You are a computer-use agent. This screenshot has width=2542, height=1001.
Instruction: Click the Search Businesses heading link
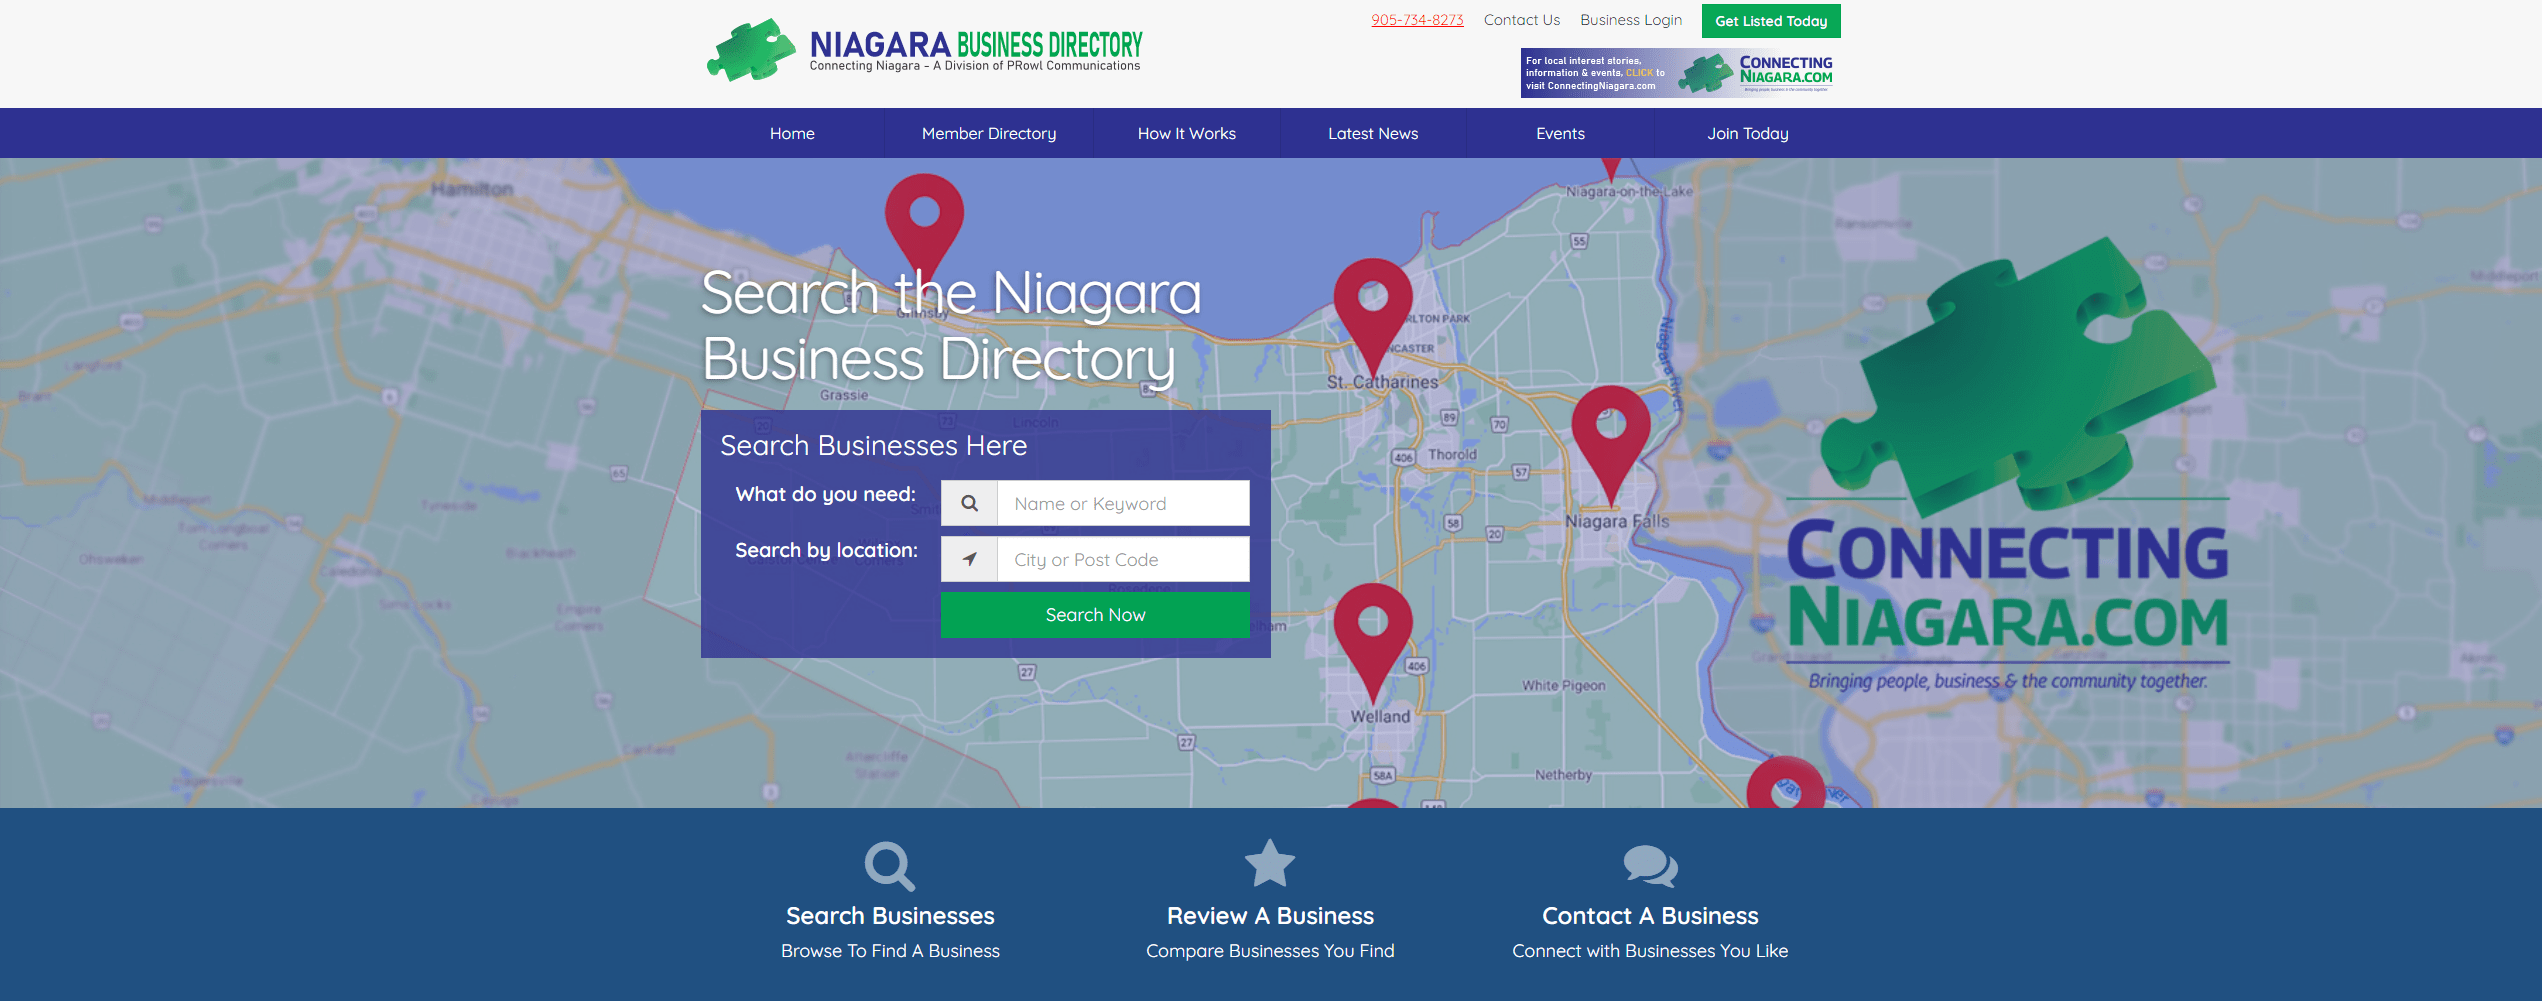pos(890,916)
